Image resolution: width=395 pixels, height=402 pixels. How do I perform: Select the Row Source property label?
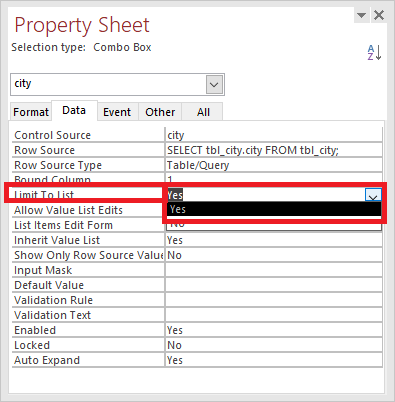44,150
